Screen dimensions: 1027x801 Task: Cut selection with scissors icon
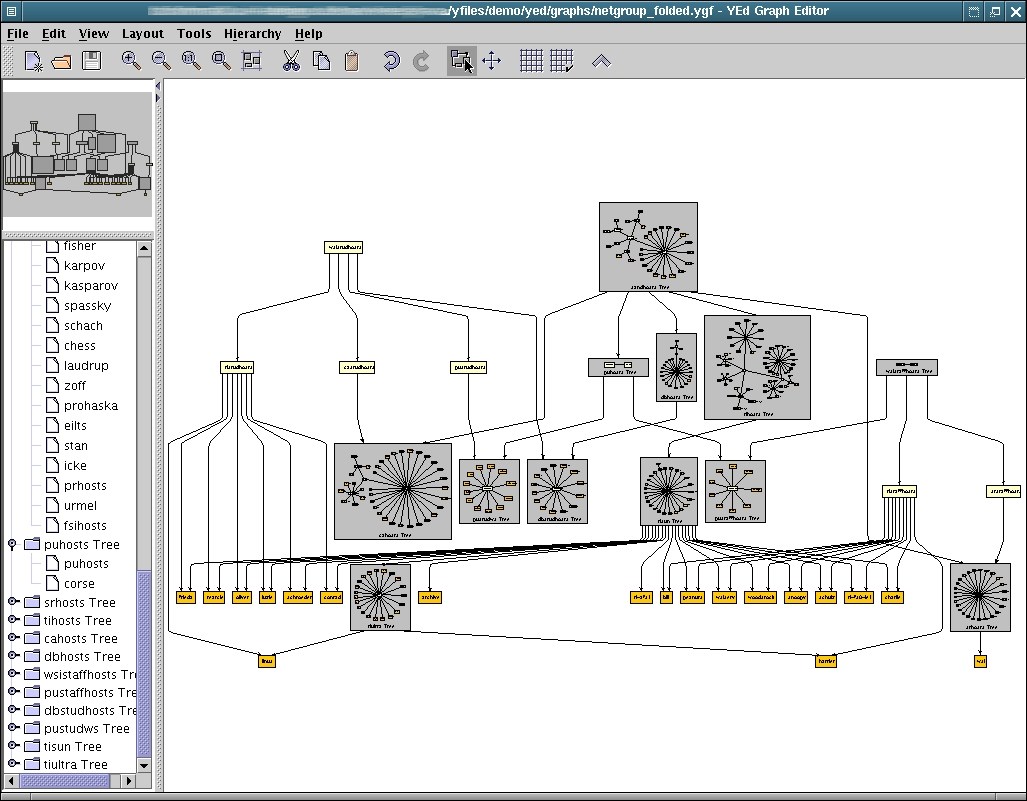[x=291, y=61]
